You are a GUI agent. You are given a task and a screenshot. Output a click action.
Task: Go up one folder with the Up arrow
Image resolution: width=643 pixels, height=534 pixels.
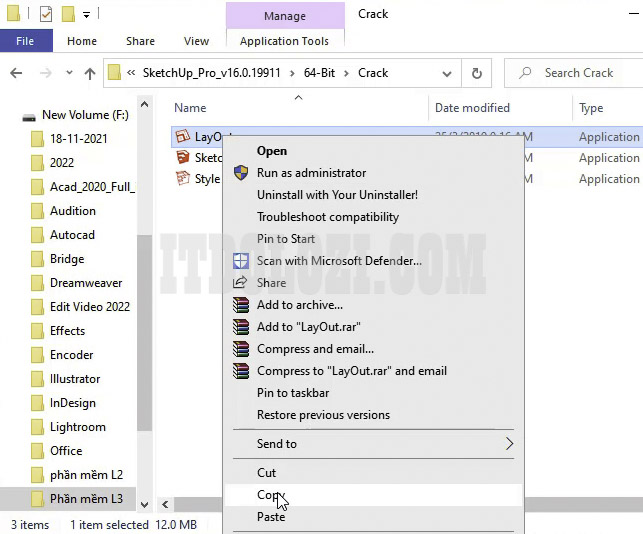[x=90, y=73]
